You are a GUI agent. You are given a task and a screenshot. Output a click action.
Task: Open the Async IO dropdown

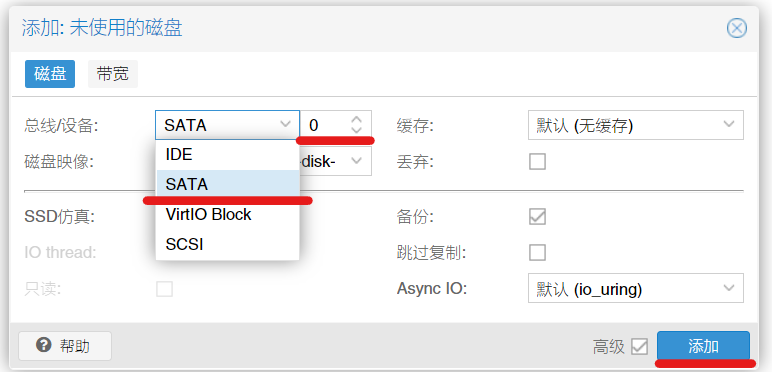click(x=635, y=288)
